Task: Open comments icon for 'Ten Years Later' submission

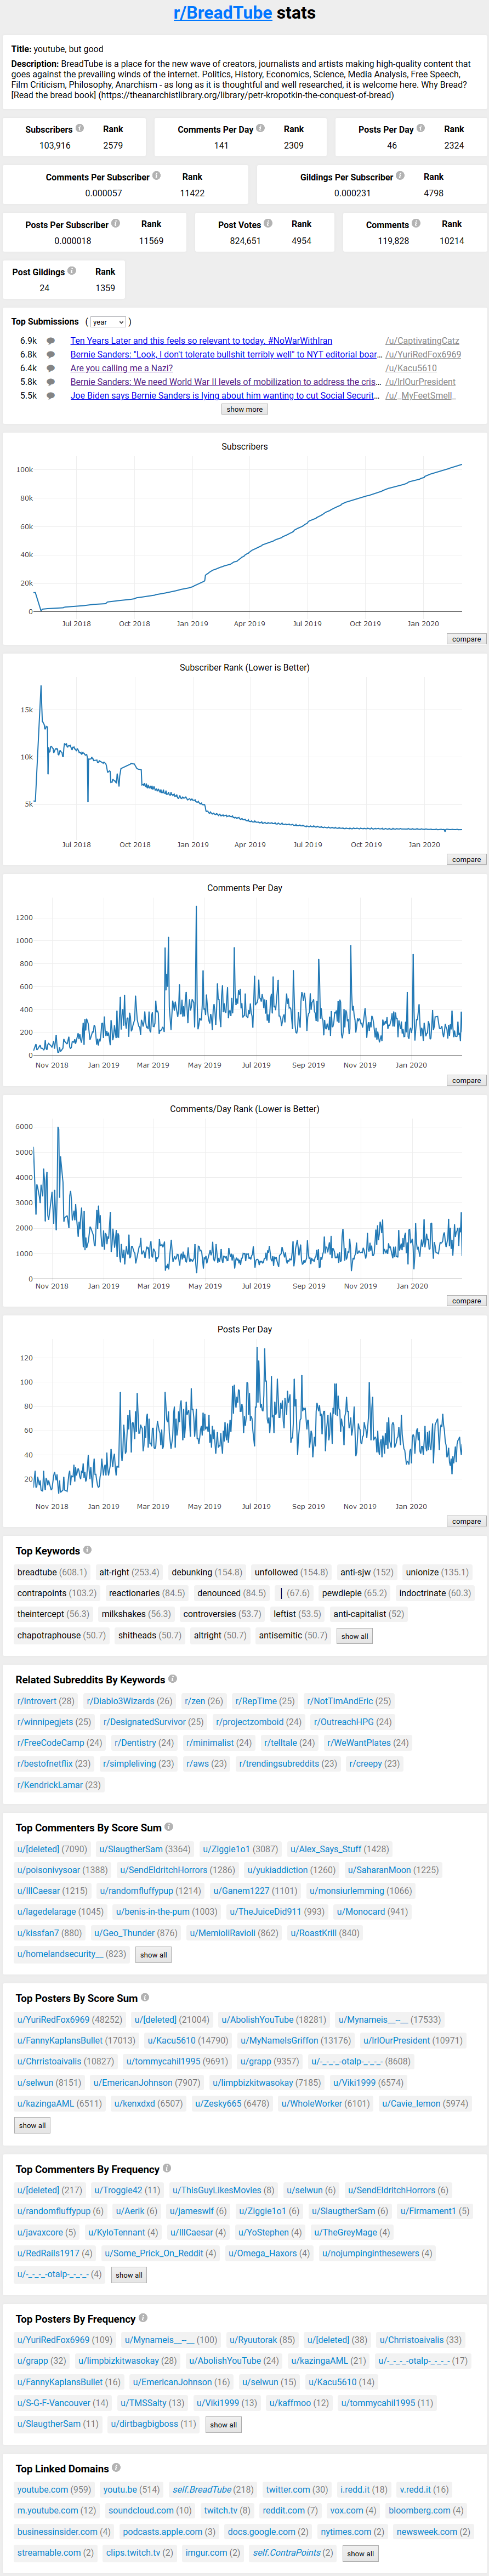Action: coord(51,341)
